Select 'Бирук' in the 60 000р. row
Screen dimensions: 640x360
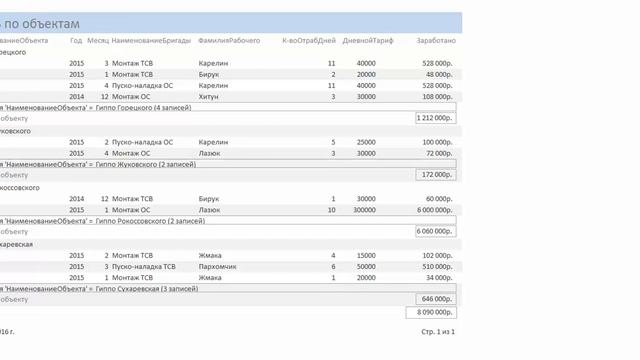pos(209,199)
